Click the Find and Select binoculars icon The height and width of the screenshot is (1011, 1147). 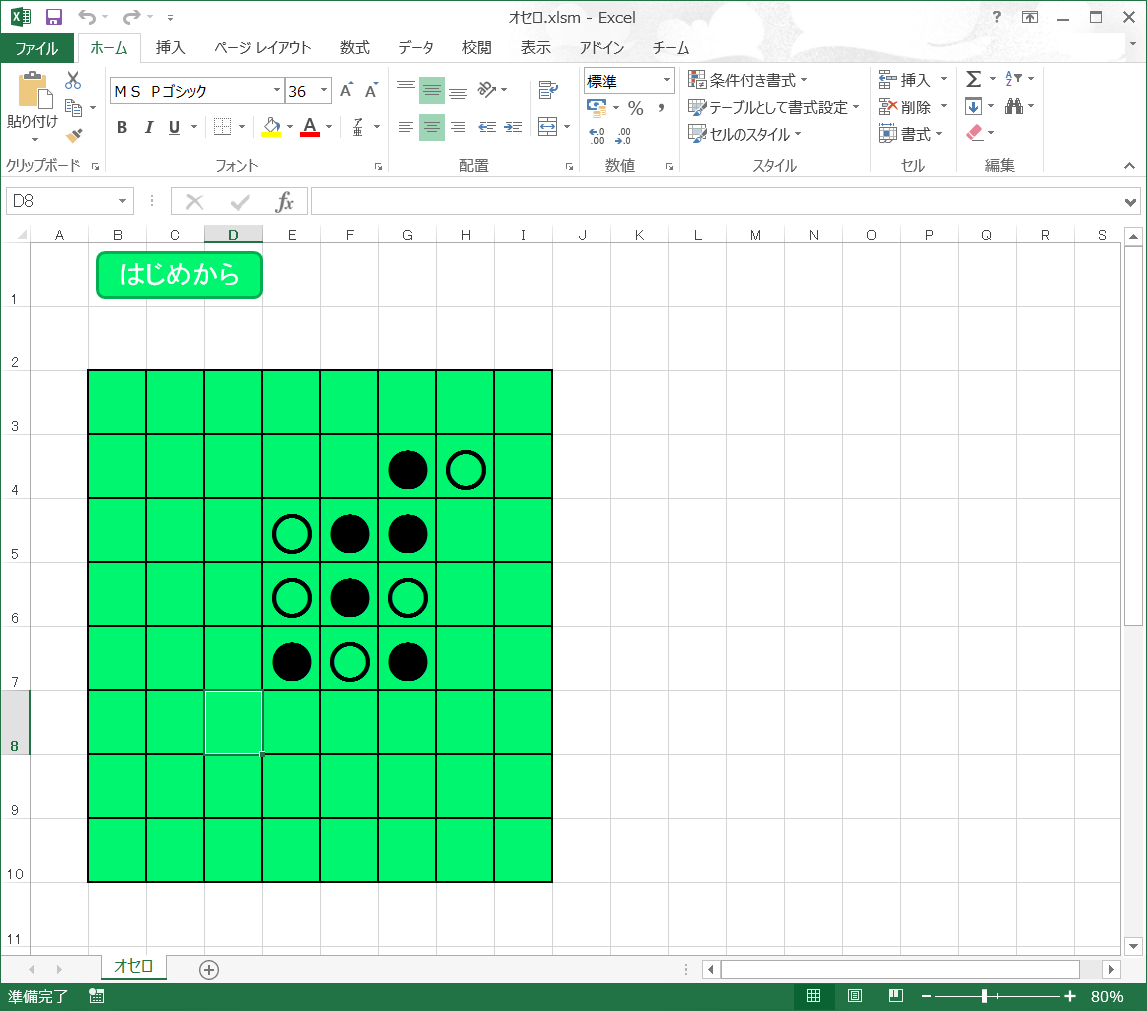(1013, 106)
